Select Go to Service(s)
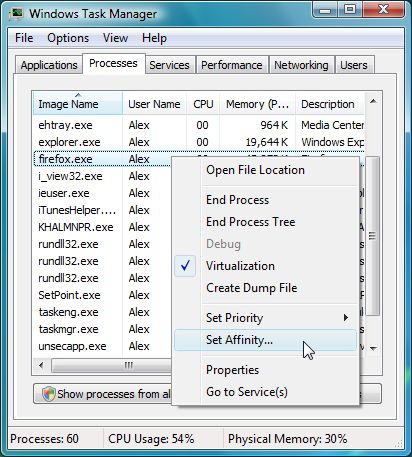Image resolution: width=412 pixels, height=457 pixels. tap(266, 392)
